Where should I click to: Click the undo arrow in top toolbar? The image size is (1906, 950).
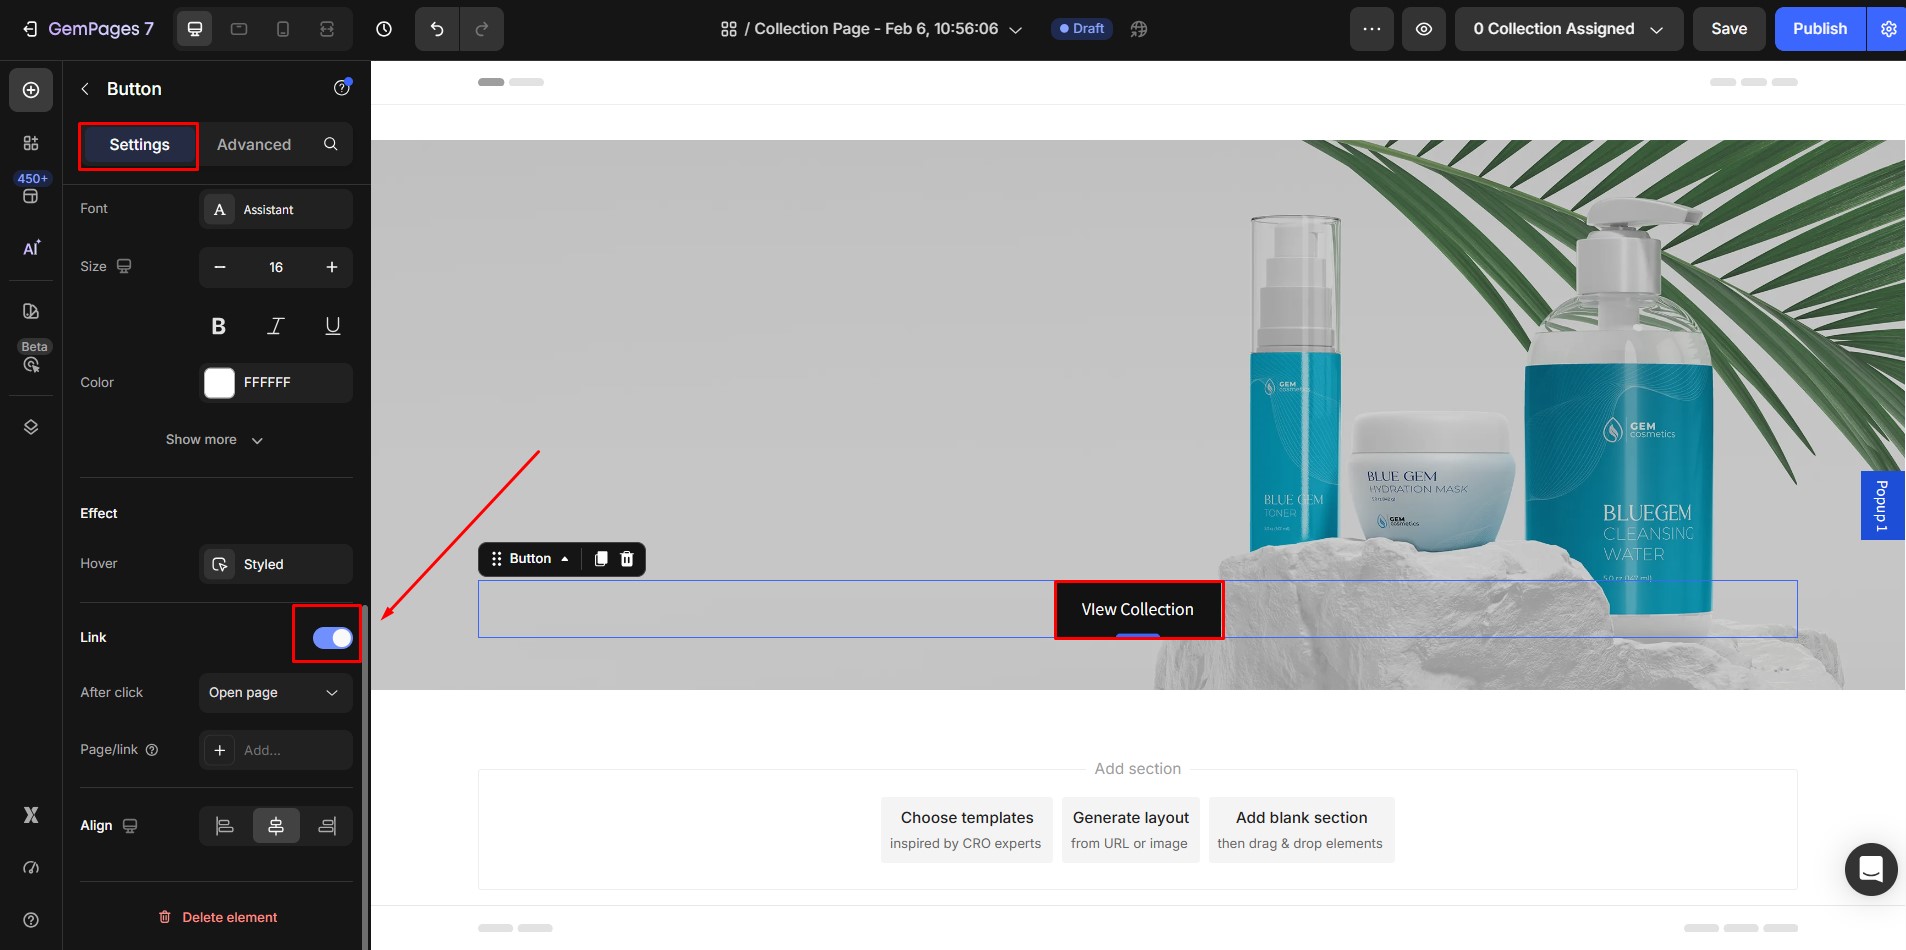(437, 29)
